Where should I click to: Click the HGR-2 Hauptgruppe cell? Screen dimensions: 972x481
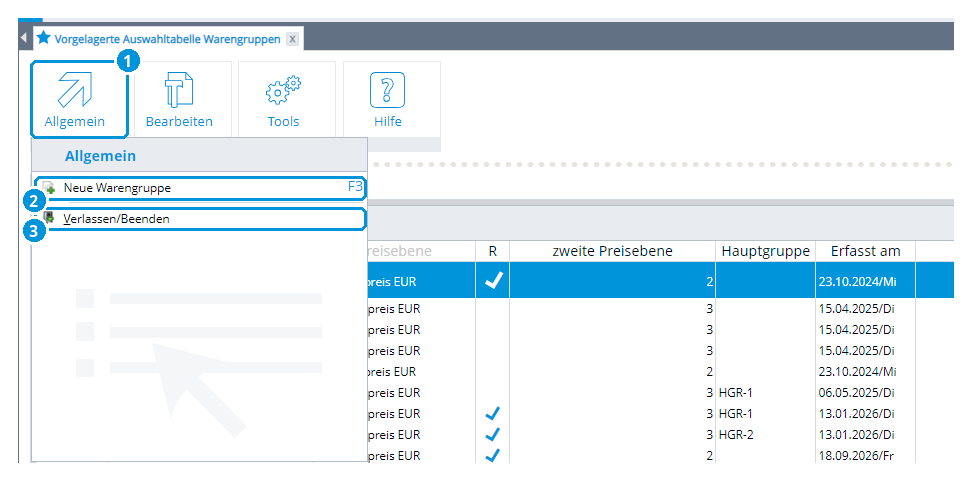coord(766,435)
